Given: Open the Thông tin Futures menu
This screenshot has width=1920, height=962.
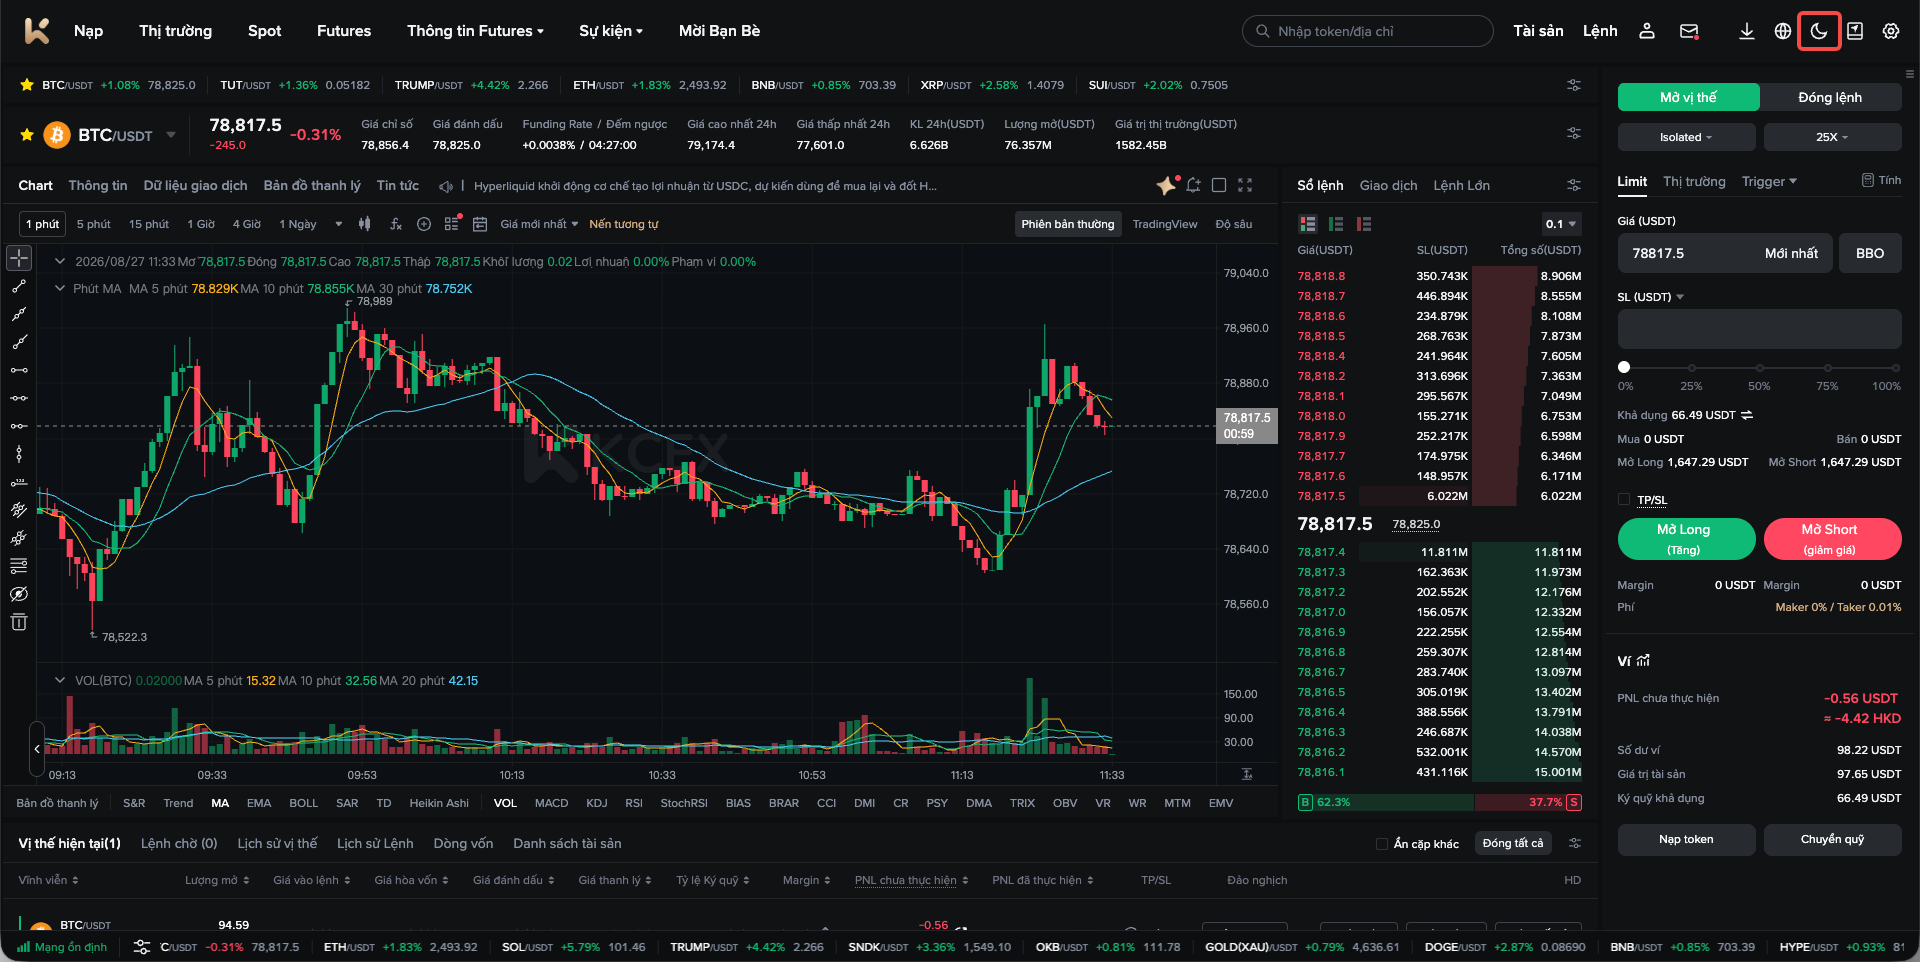Looking at the screenshot, I should click(475, 31).
